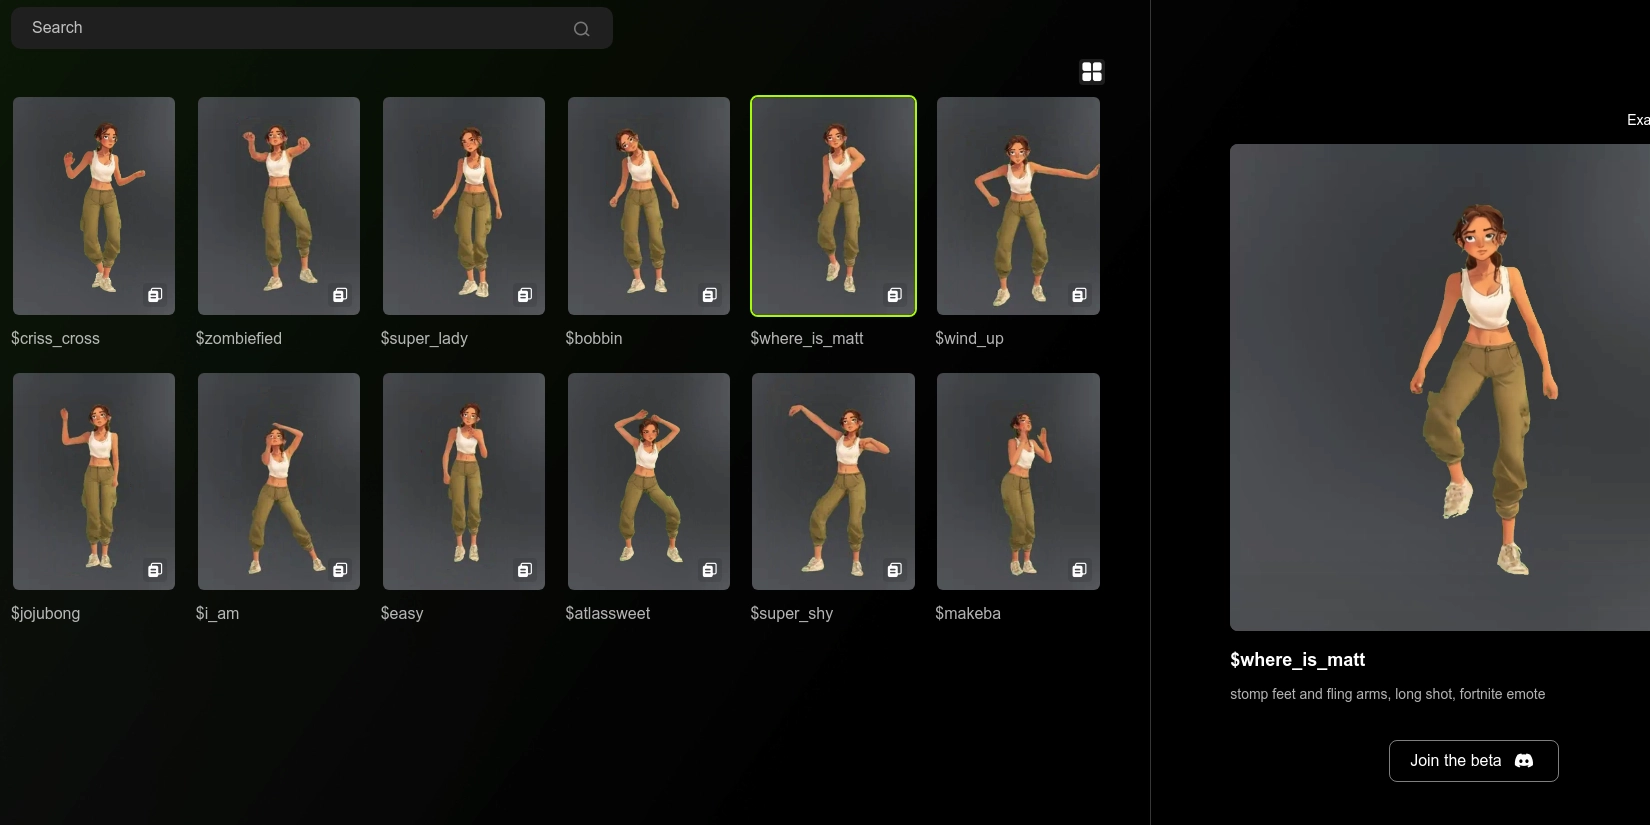This screenshot has width=1650, height=825.
Task: Click copy icon on $i_am card
Action: [x=340, y=570]
